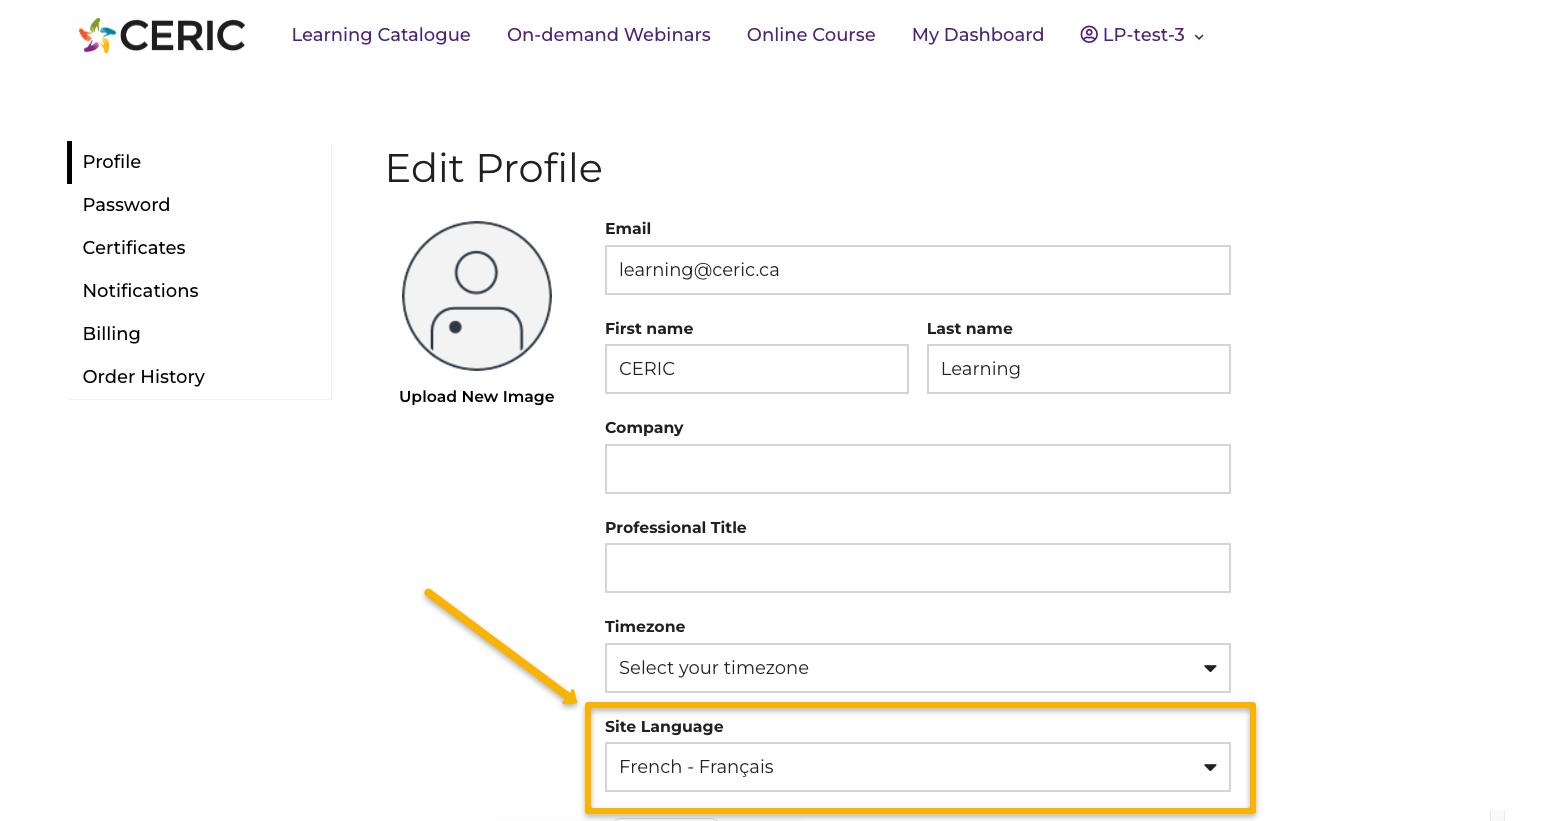Show Order History in the sidebar
The image size is (1551, 821).
[143, 377]
